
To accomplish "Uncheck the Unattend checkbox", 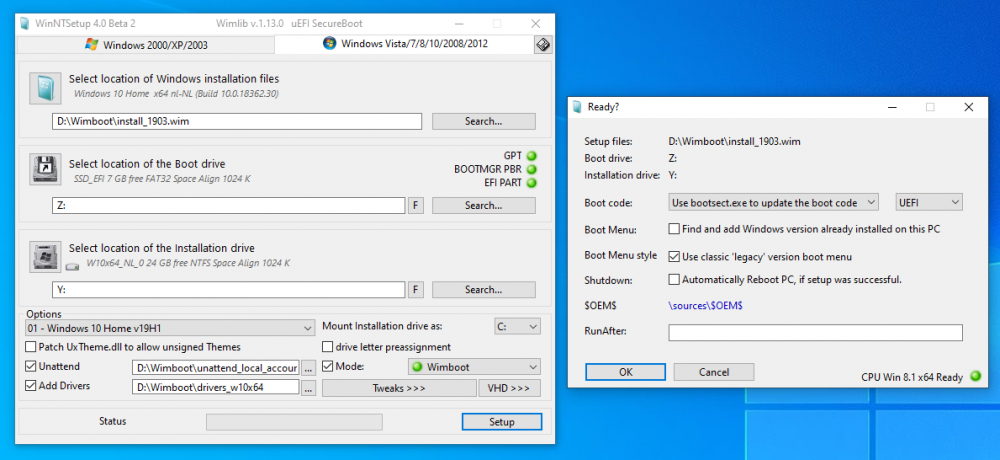I will [31, 366].
